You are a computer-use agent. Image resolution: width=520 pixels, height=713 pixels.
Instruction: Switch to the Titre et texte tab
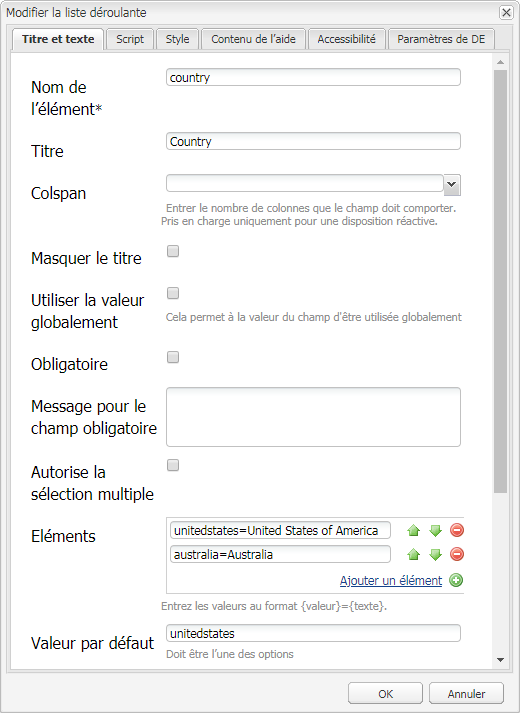pyautogui.click(x=58, y=39)
